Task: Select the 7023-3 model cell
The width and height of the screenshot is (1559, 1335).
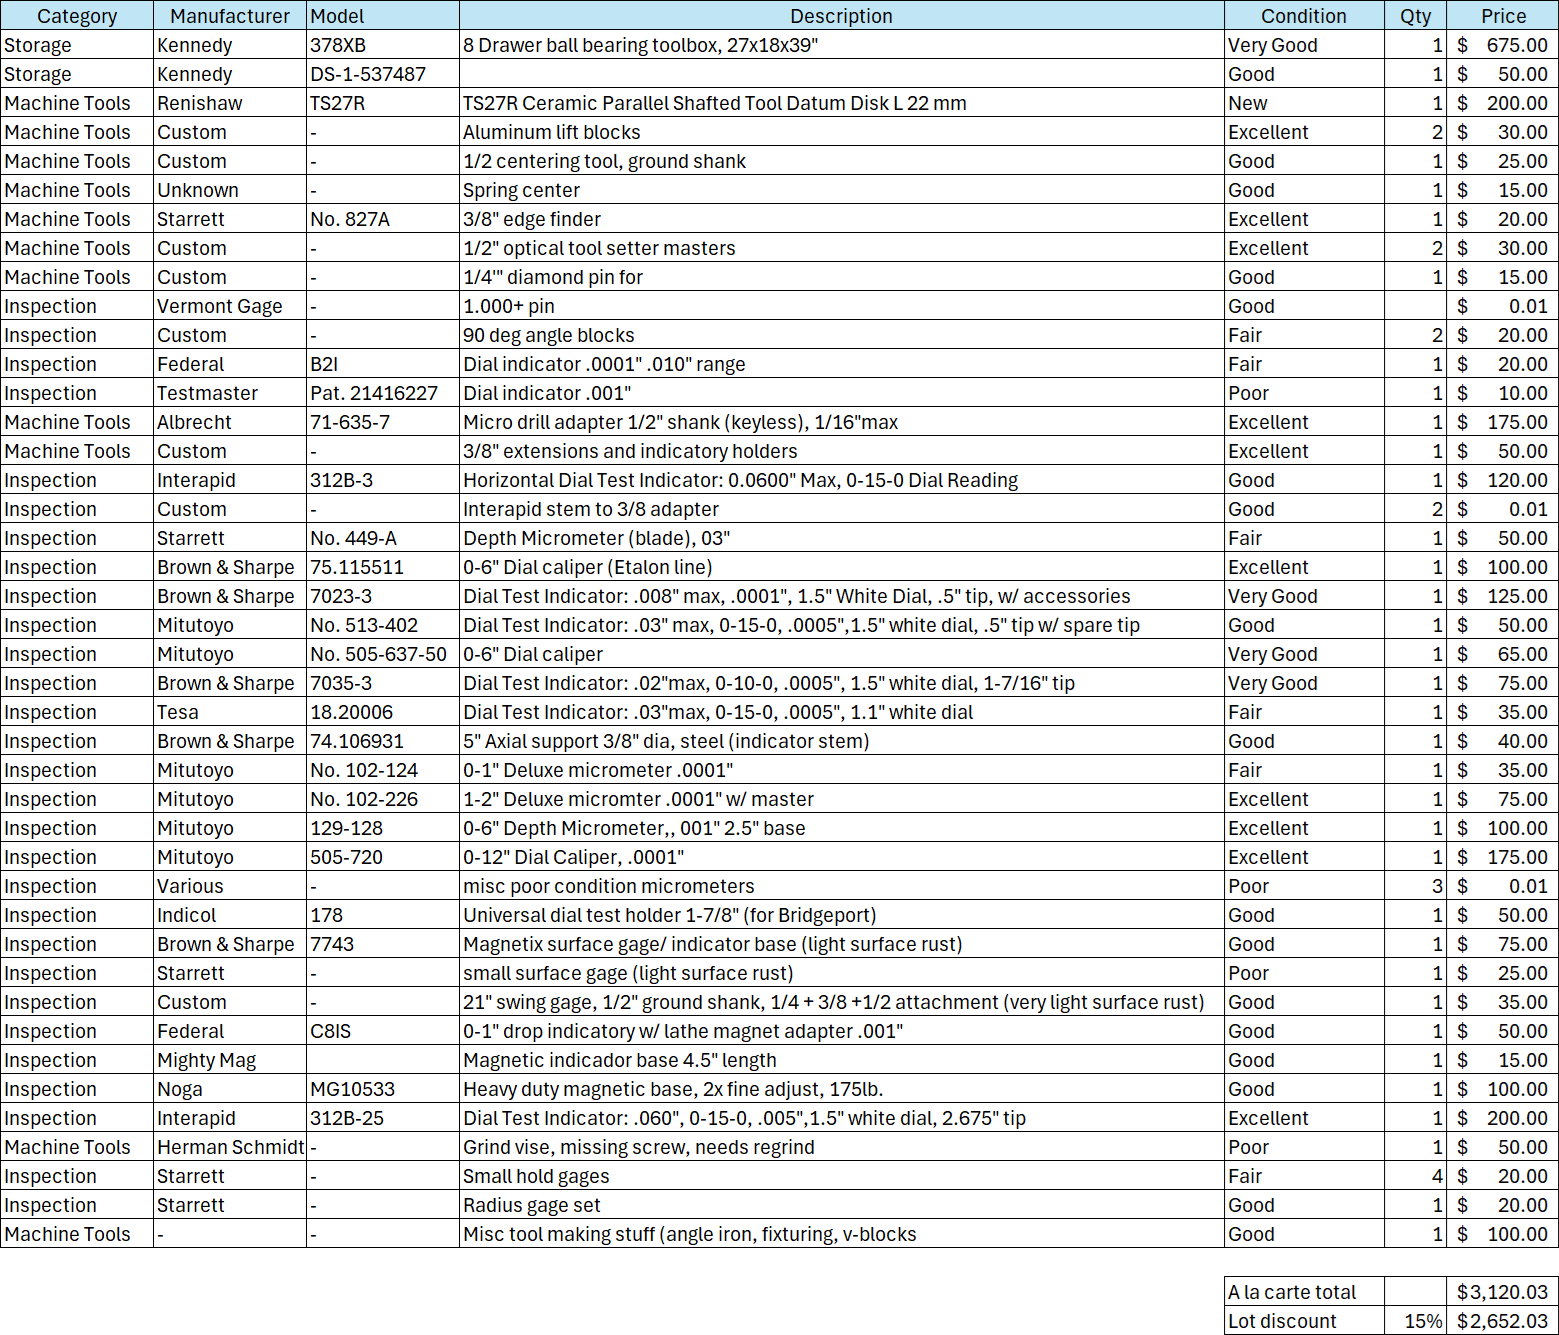Action: 383,596
